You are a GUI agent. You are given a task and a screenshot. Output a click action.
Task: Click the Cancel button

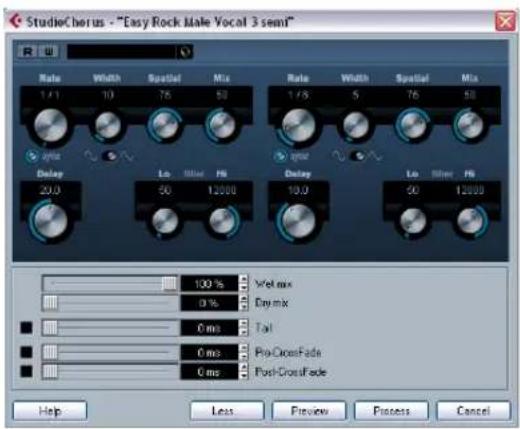point(473,411)
